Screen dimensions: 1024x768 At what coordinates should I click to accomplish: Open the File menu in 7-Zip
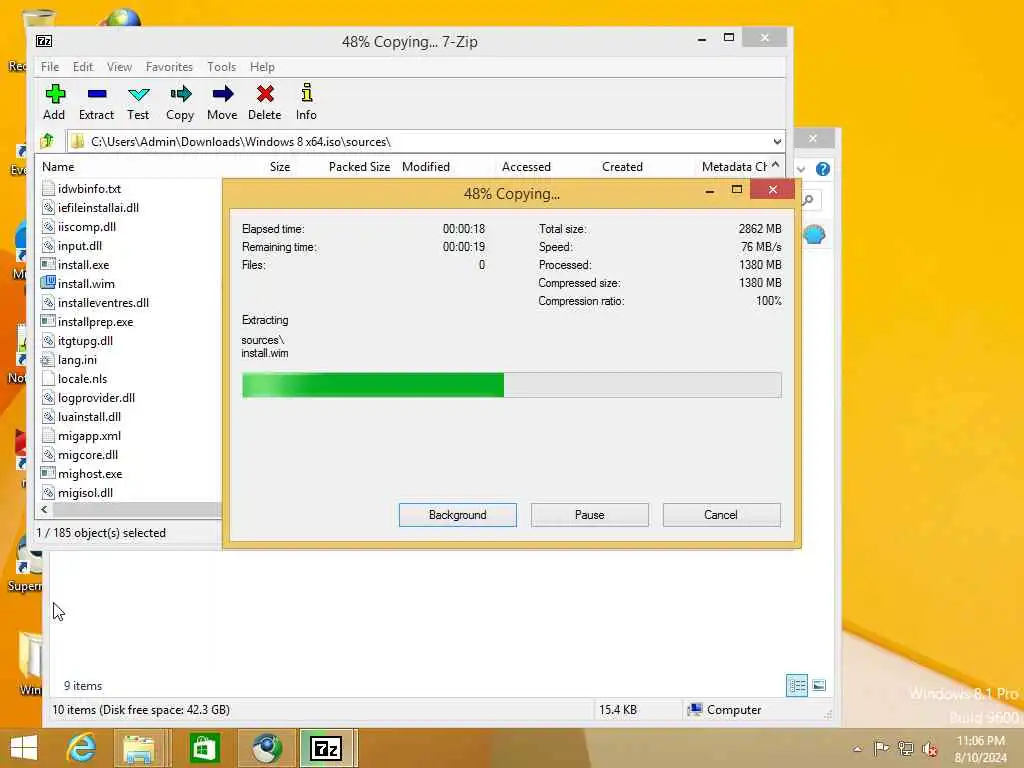(x=50, y=67)
